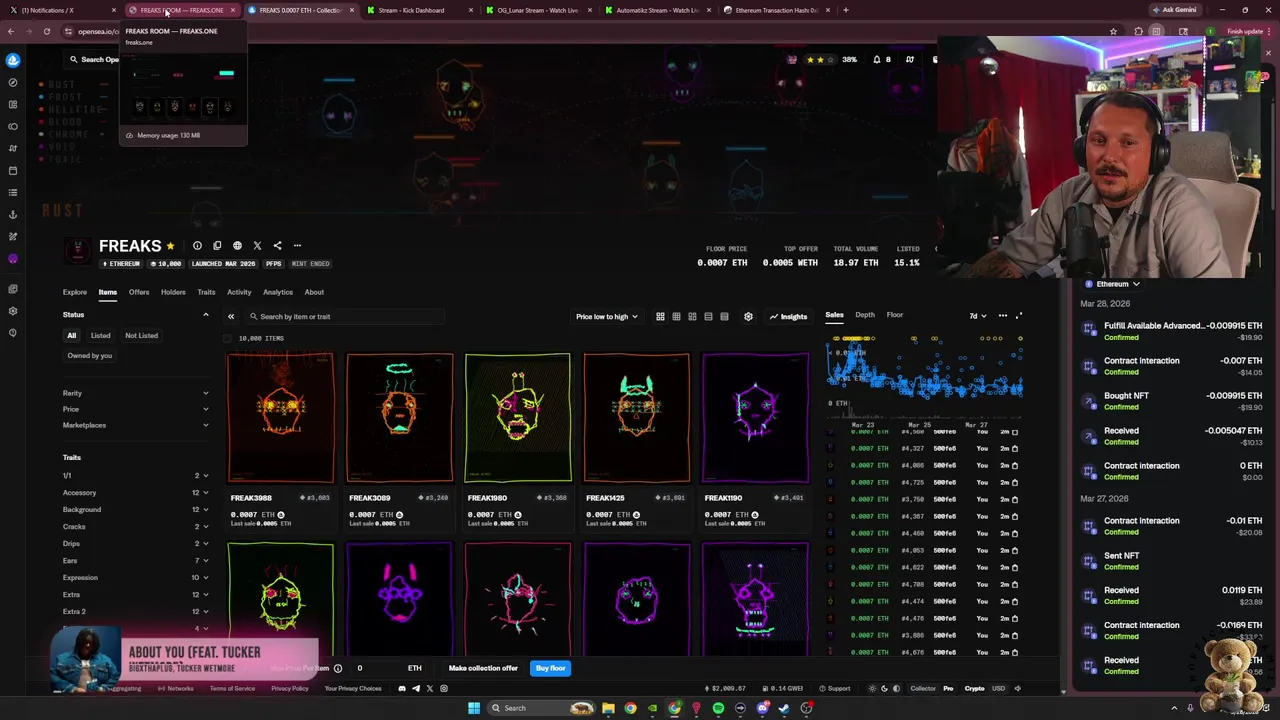The image size is (1280, 720).
Task: Copy the collection address icon
Action: tap(217, 246)
